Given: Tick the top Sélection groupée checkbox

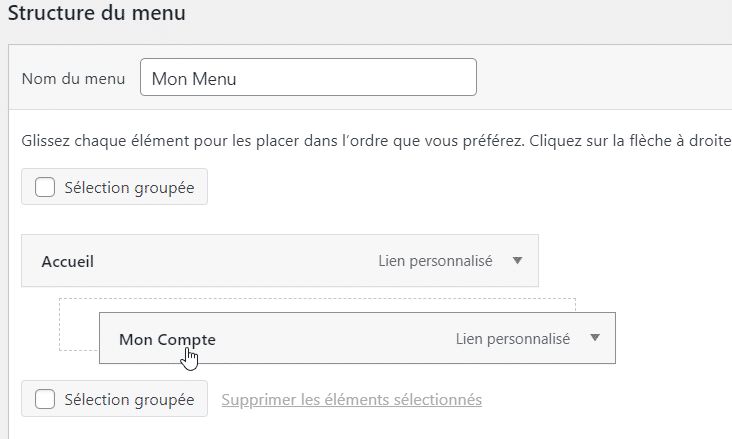Looking at the screenshot, I should pyautogui.click(x=45, y=187).
